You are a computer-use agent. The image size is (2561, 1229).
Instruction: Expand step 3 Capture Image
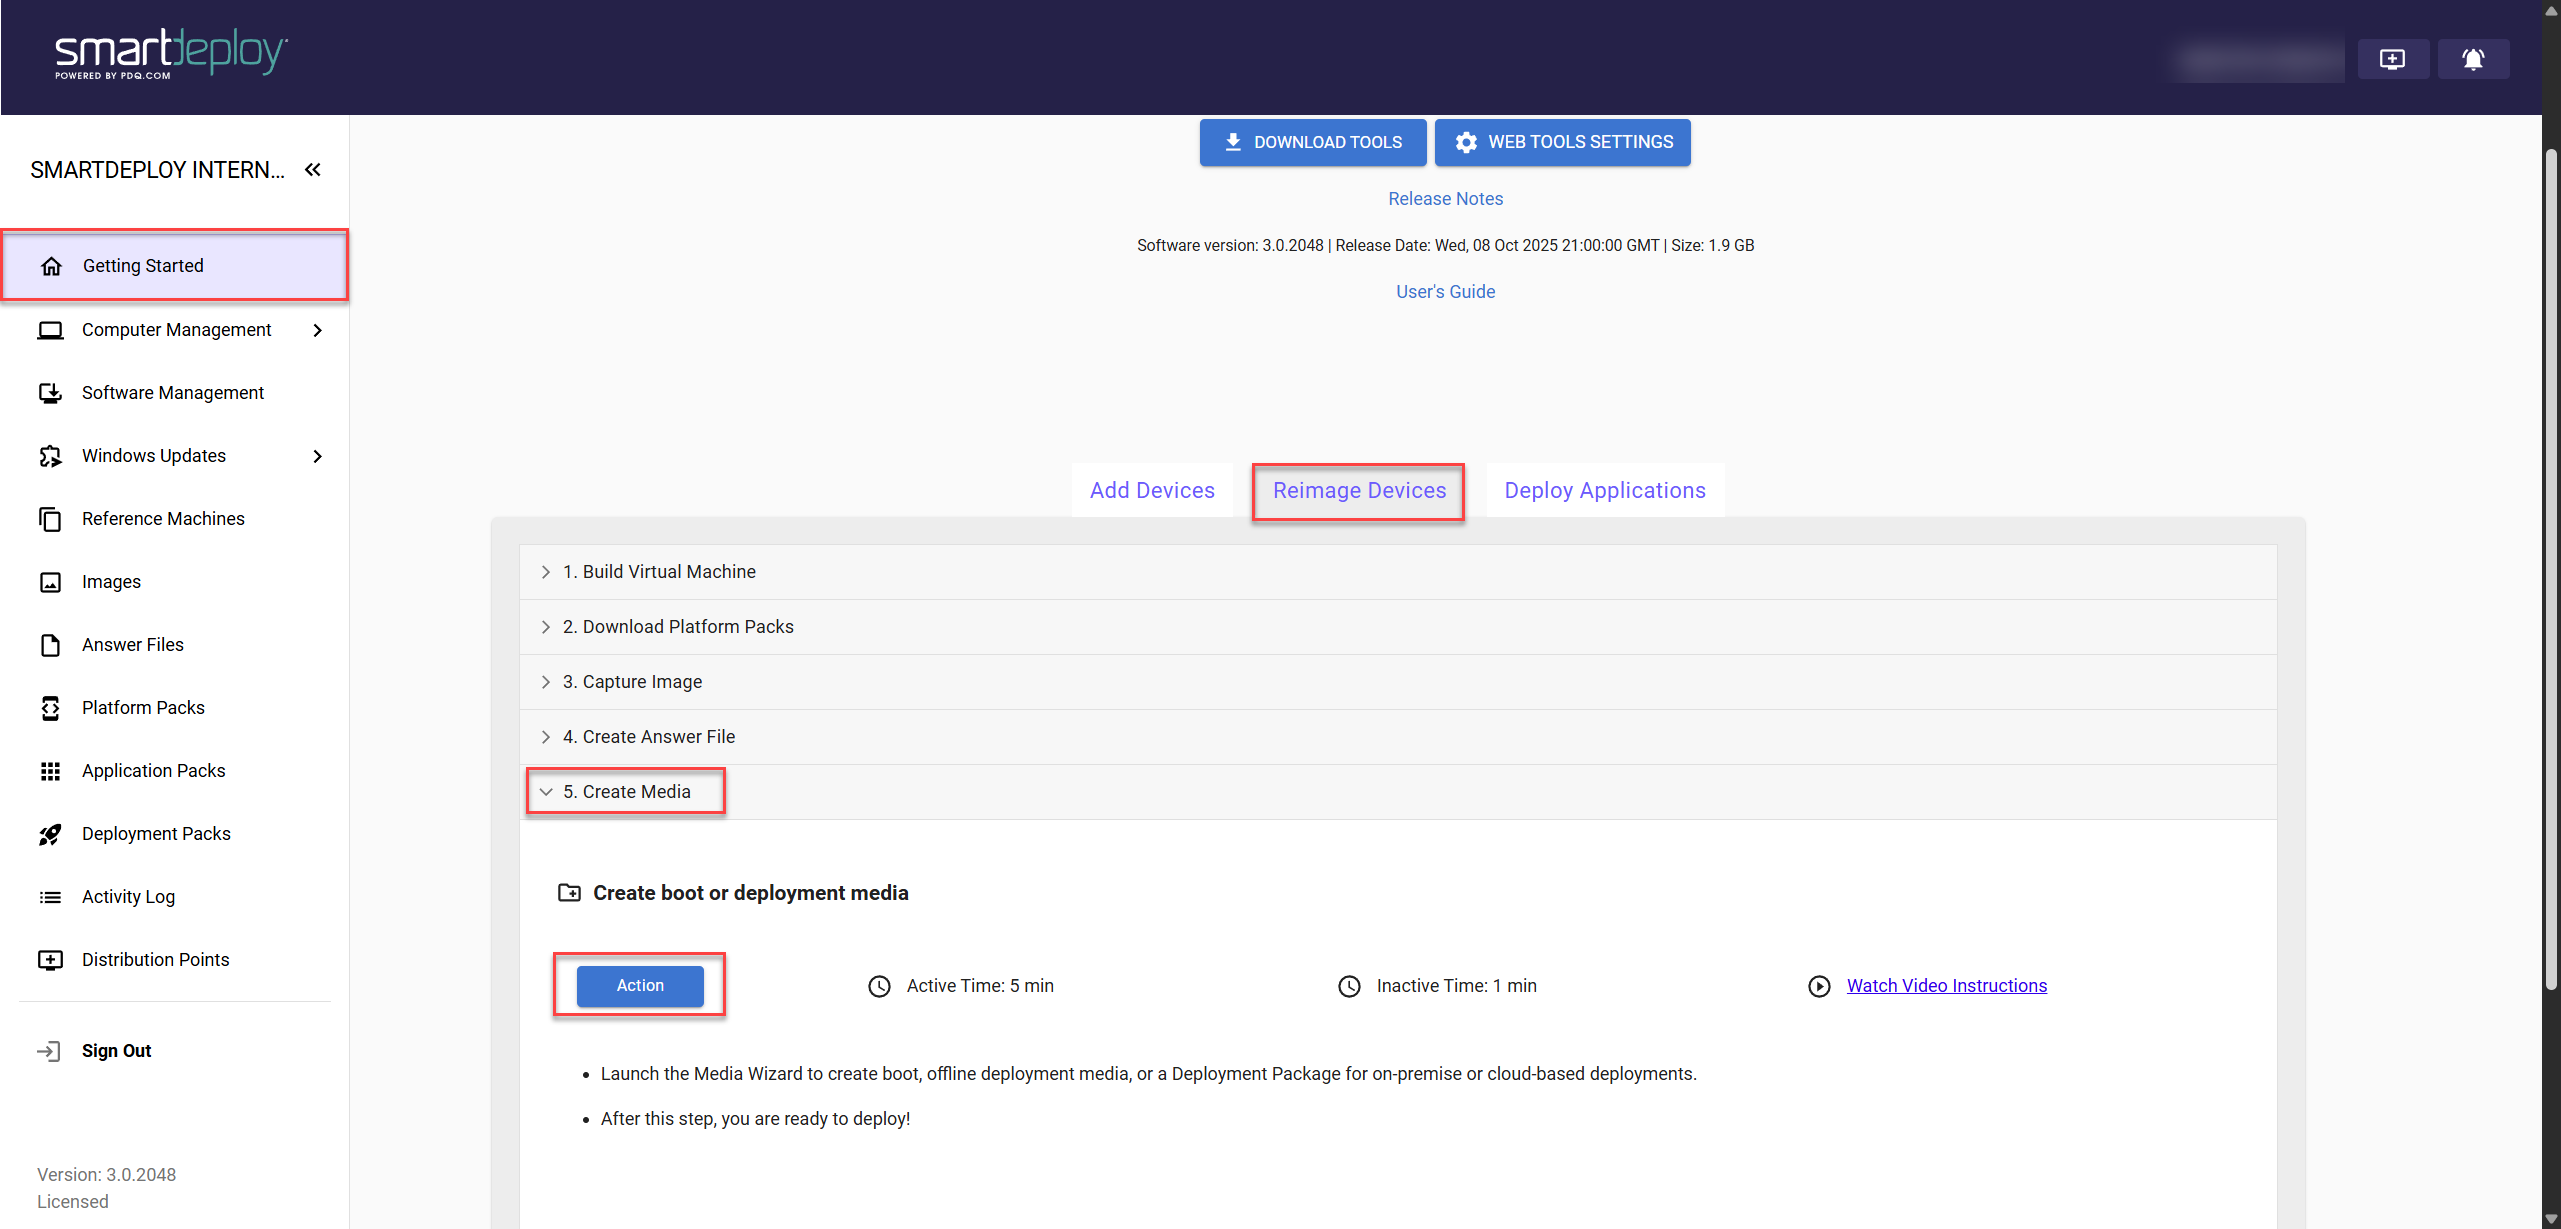(x=632, y=682)
